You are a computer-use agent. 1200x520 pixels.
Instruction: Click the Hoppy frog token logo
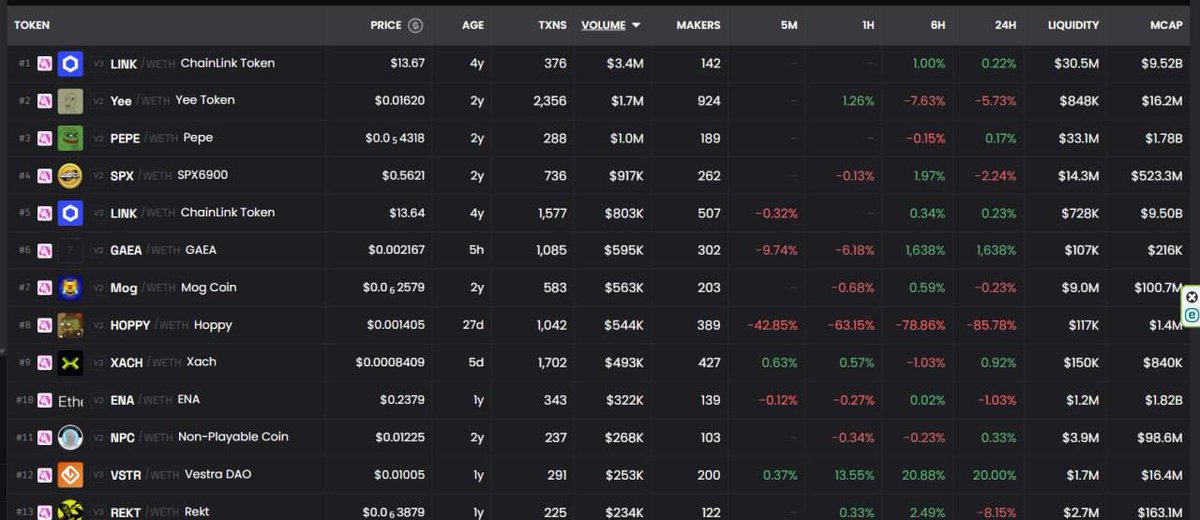click(70, 325)
